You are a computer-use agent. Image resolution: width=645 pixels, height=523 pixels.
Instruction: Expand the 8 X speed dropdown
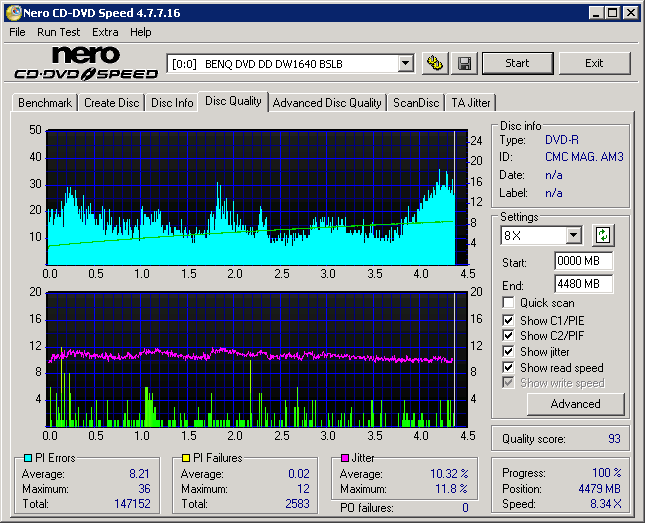point(573,236)
